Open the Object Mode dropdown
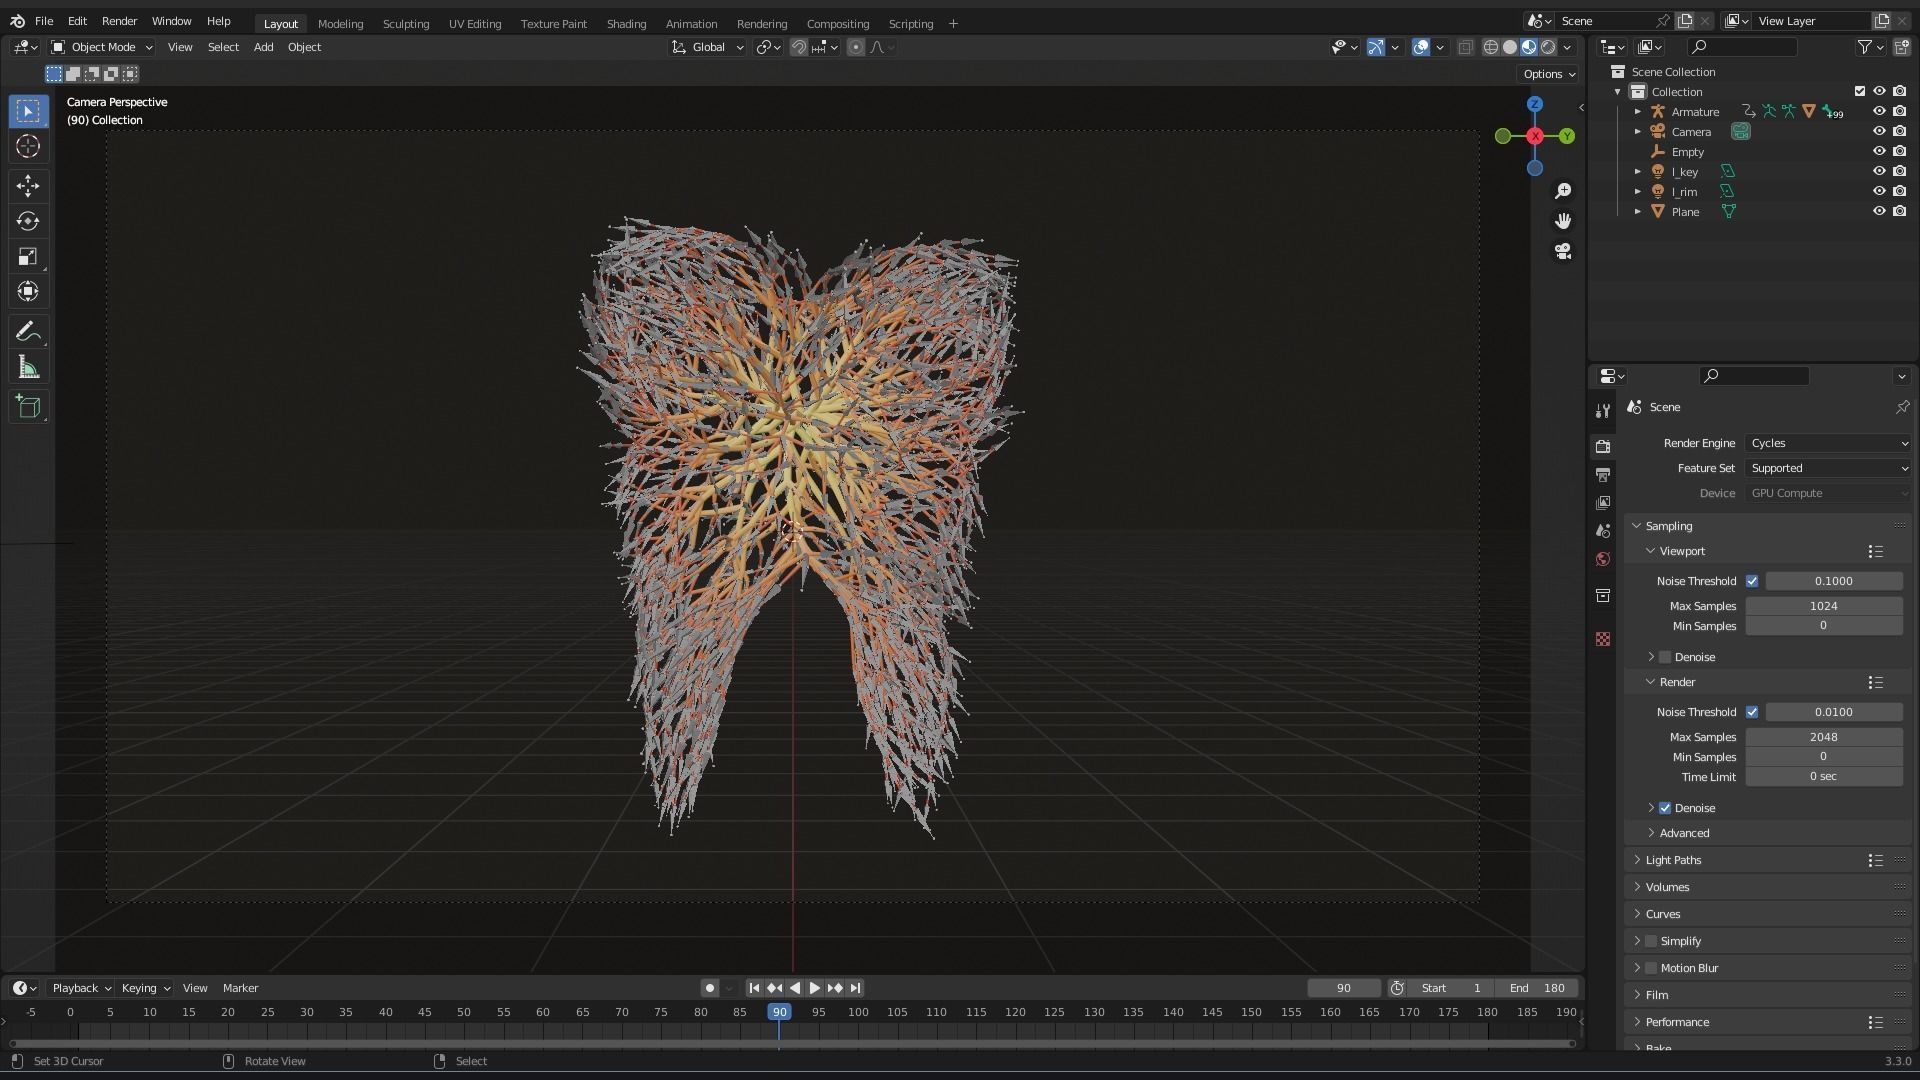This screenshot has width=1920, height=1080. pos(102,47)
